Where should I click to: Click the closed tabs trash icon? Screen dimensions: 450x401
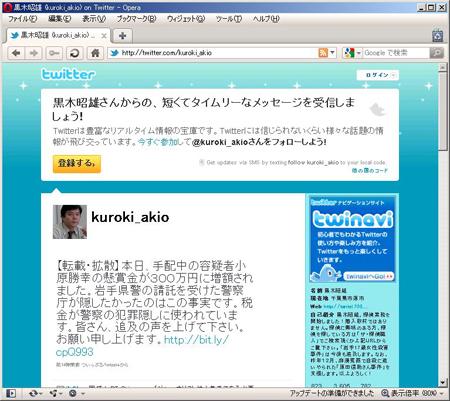[437, 36]
